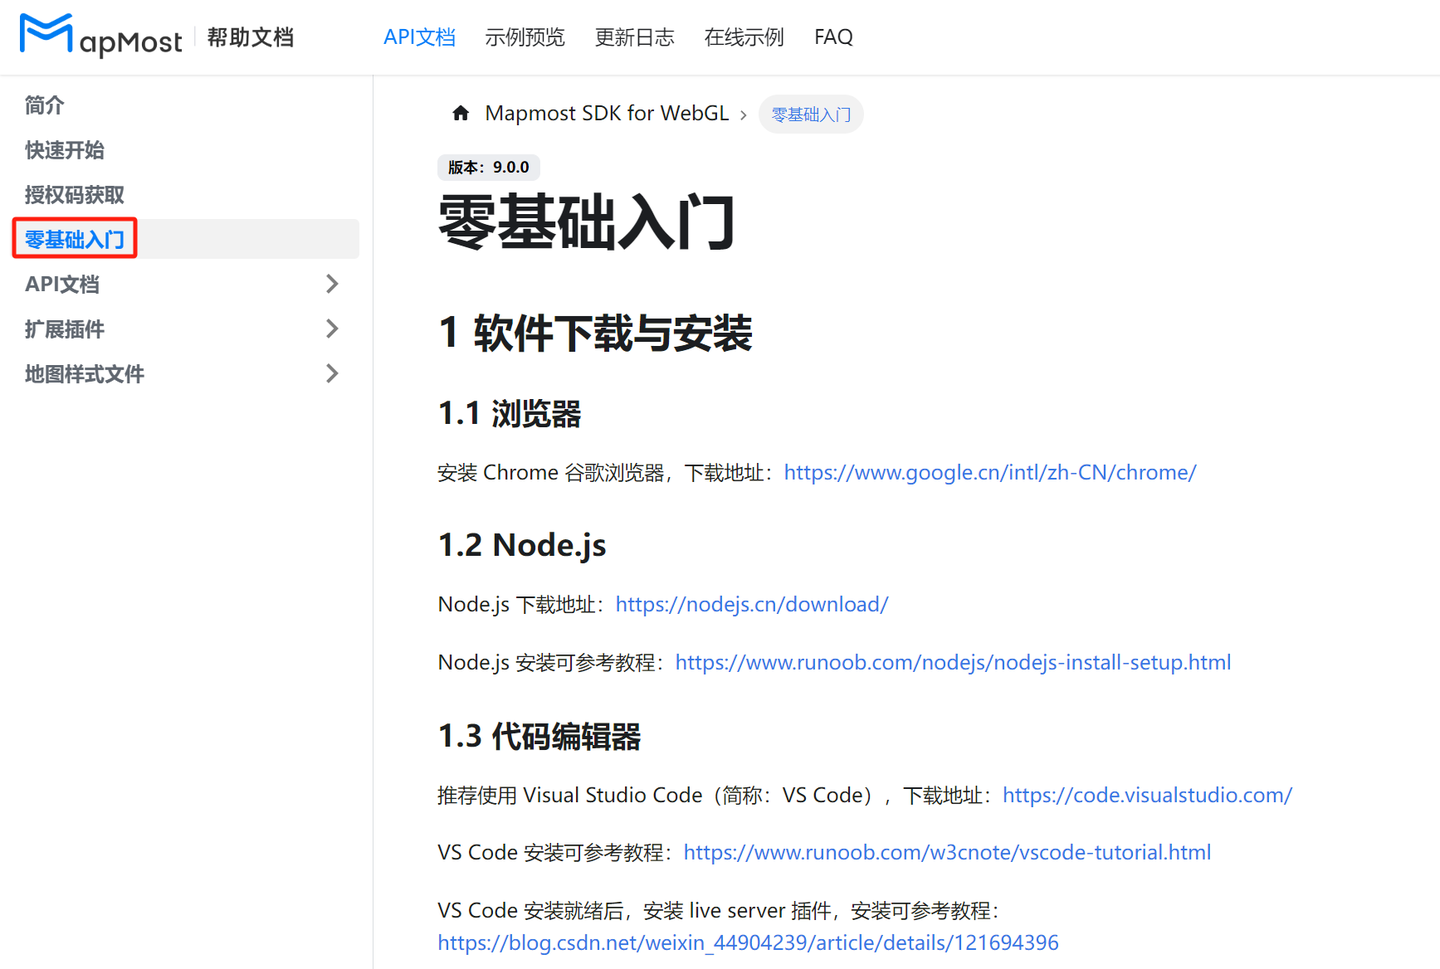1440x969 pixels.
Task: Open the Node.js download link
Action: (751, 604)
